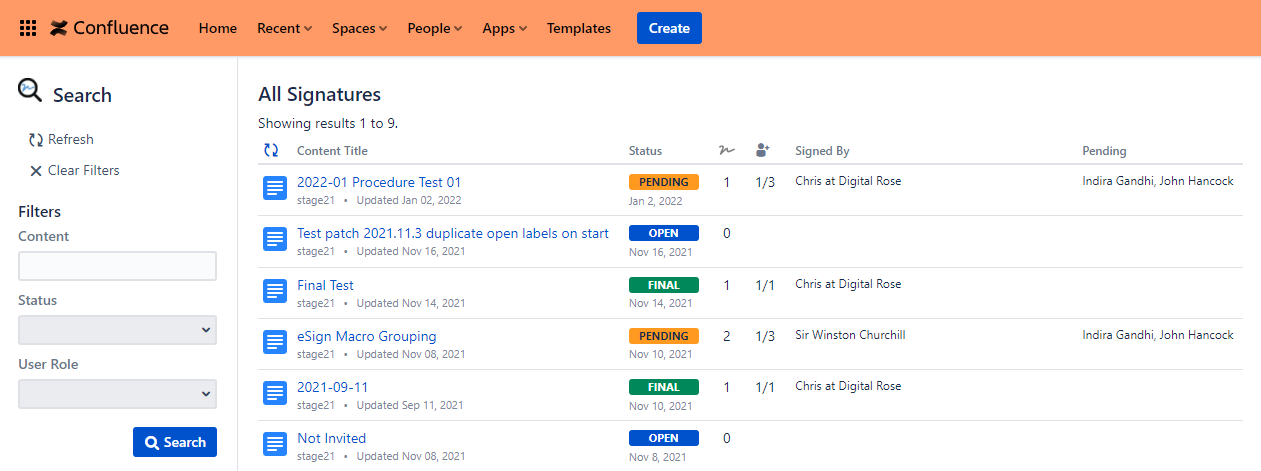Screen dimensions: 1261x471
Task: Expand the Spaces menu
Action: [359, 28]
